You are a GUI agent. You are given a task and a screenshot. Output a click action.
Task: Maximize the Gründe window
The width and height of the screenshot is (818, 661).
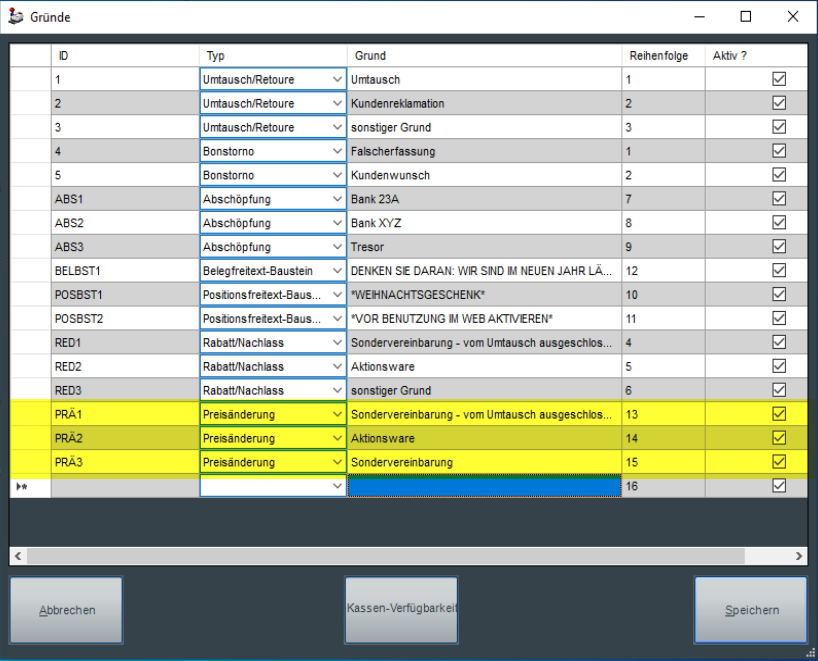(x=746, y=17)
